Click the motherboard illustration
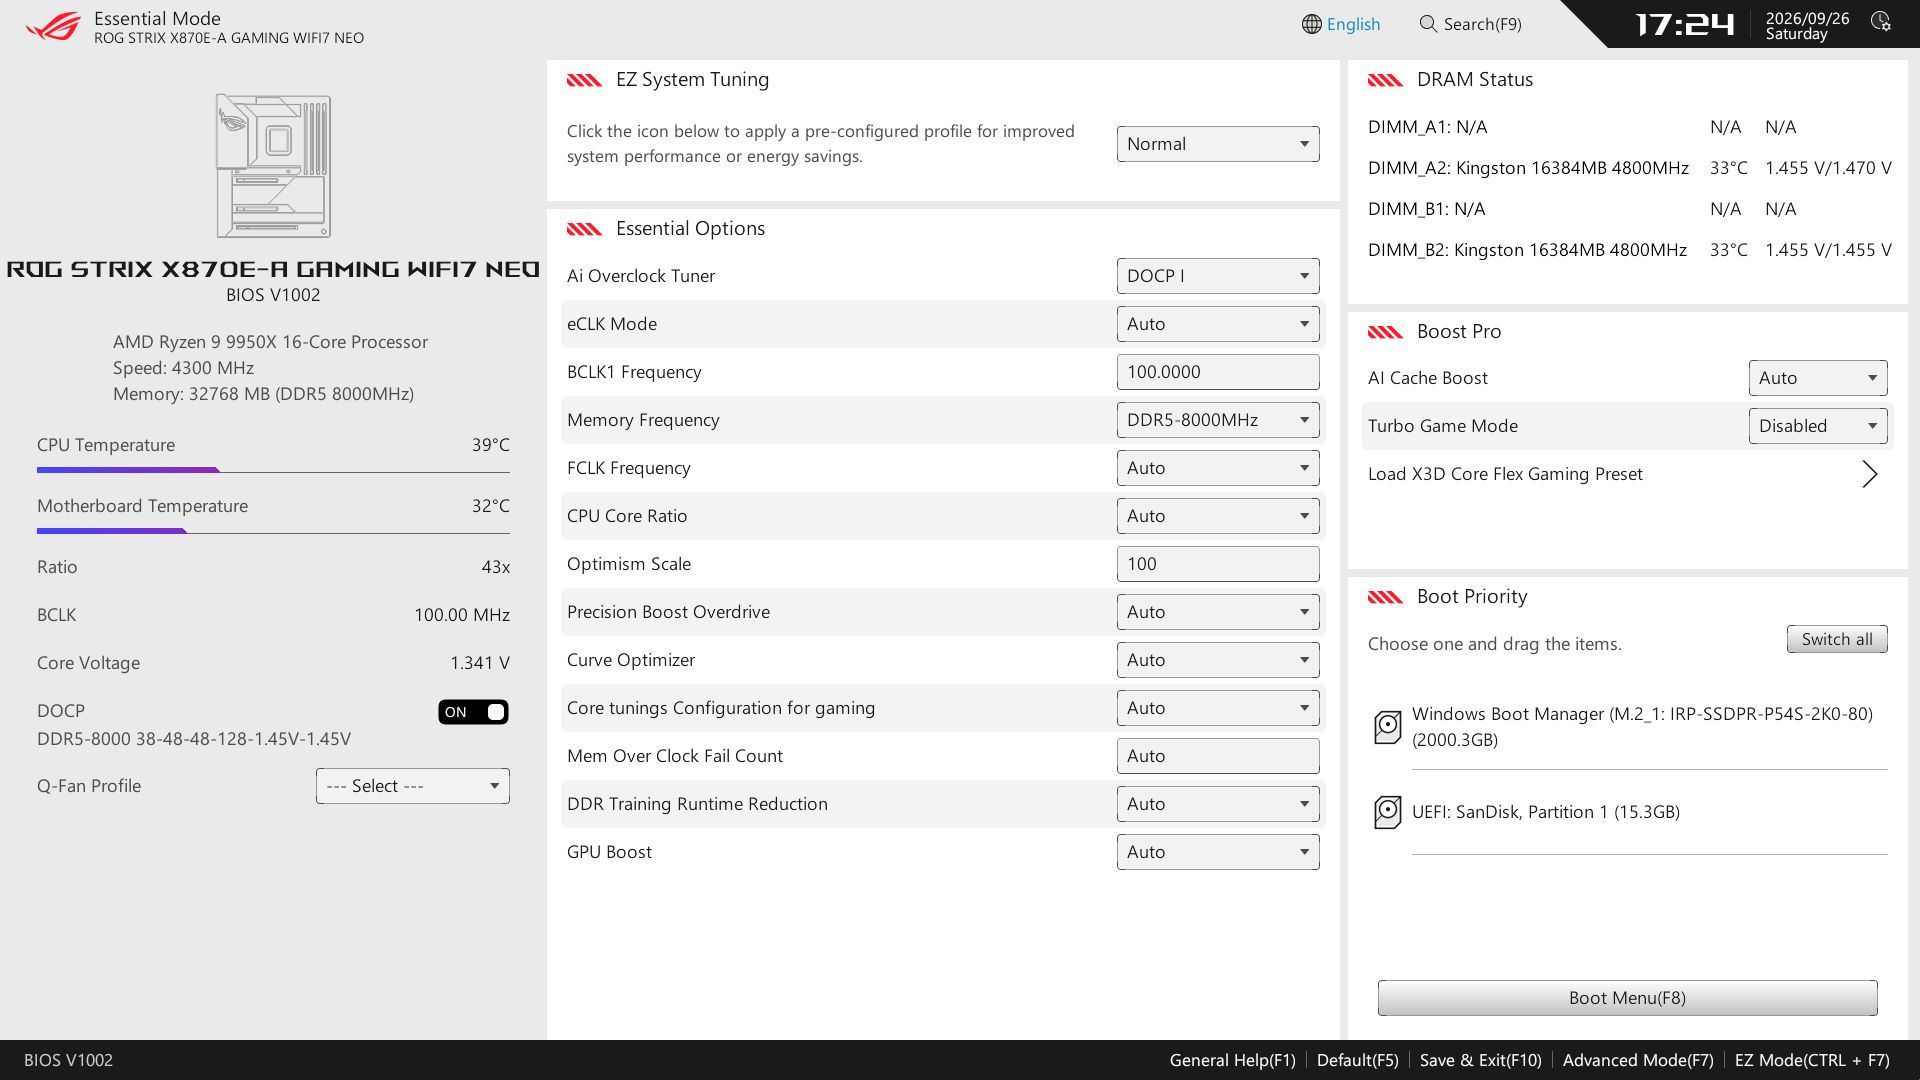The image size is (1920, 1080). point(273,166)
